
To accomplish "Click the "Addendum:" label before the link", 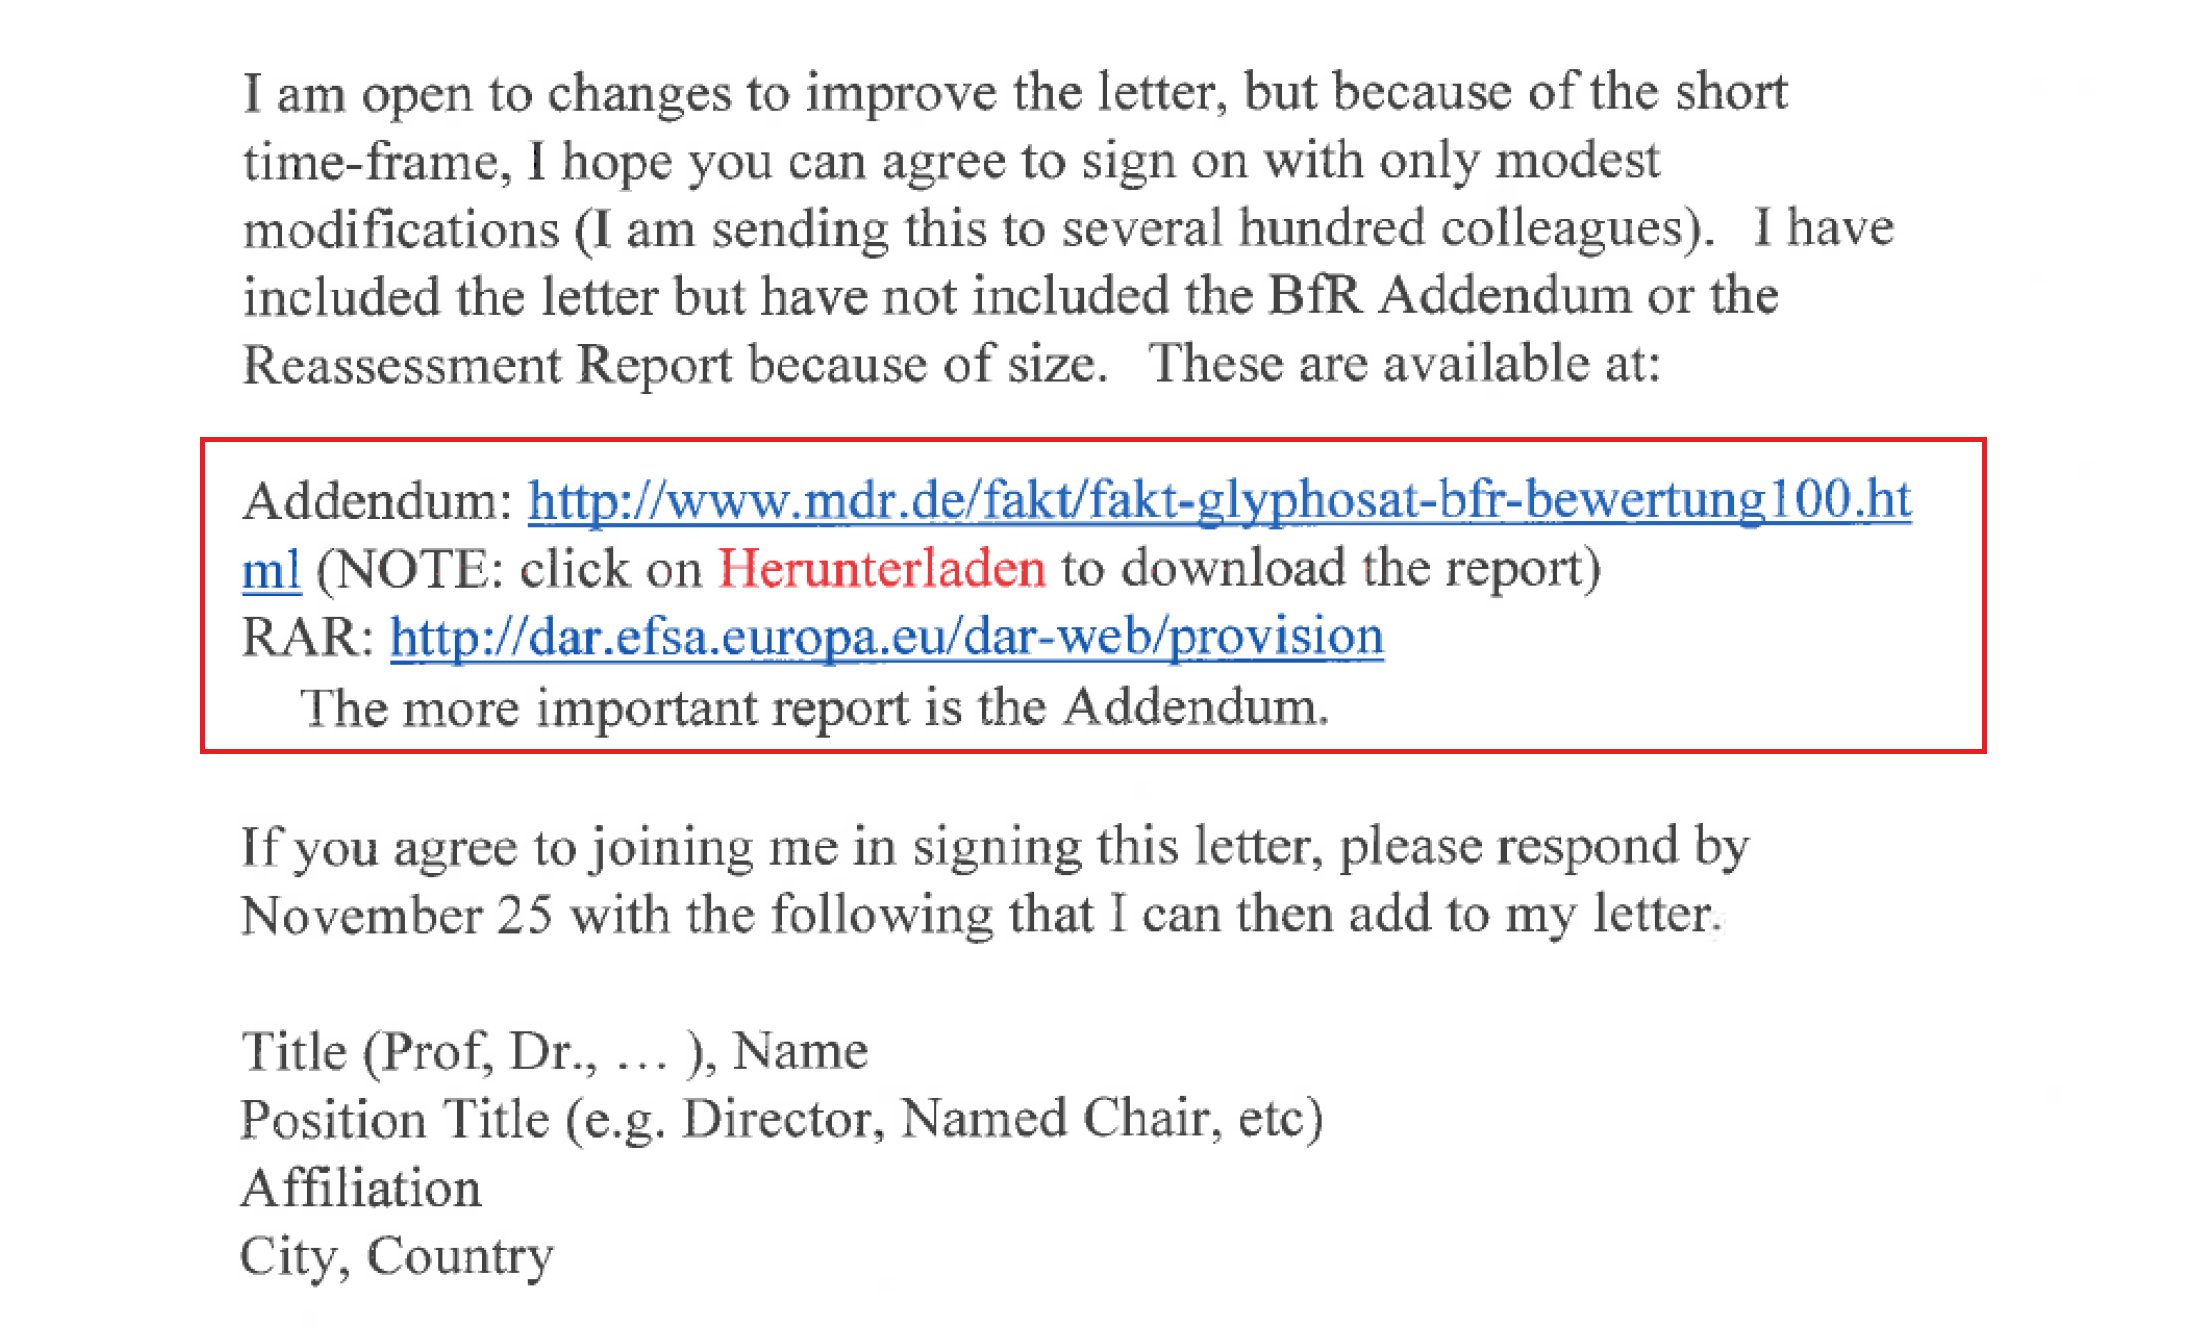I will tap(378, 501).
